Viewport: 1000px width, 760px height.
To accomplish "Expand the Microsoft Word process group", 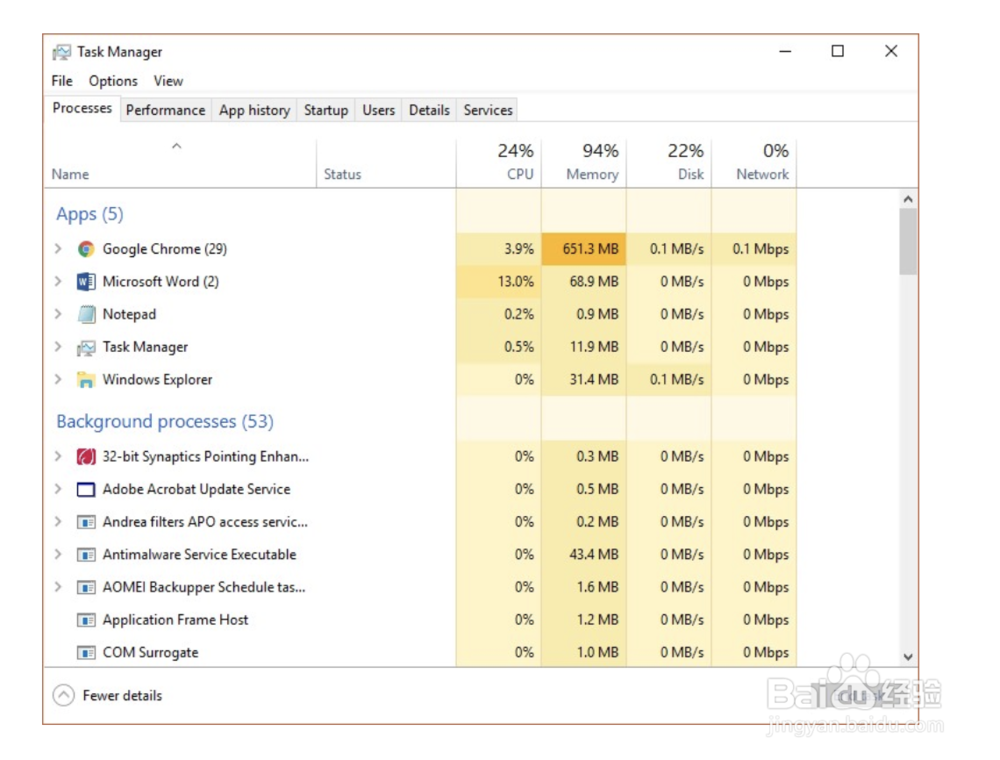I will click(x=58, y=281).
